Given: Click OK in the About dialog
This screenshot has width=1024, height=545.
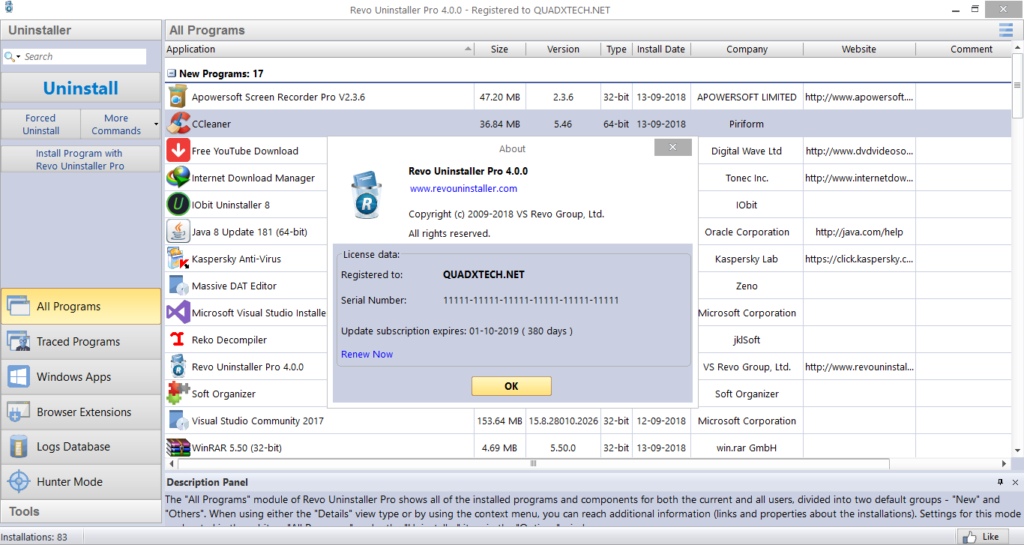Looking at the screenshot, I should coord(511,386).
